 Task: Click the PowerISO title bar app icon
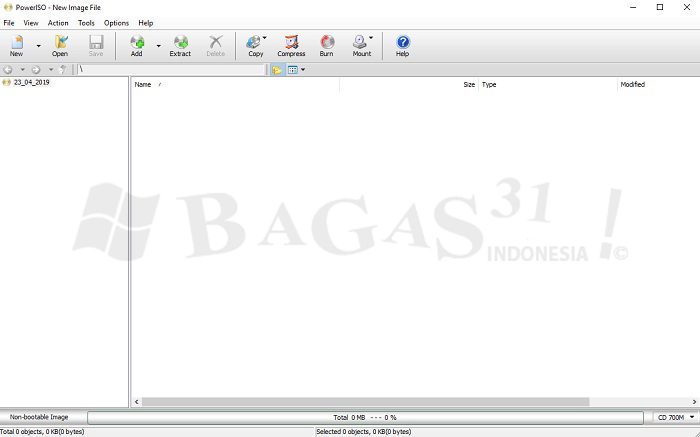point(8,8)
